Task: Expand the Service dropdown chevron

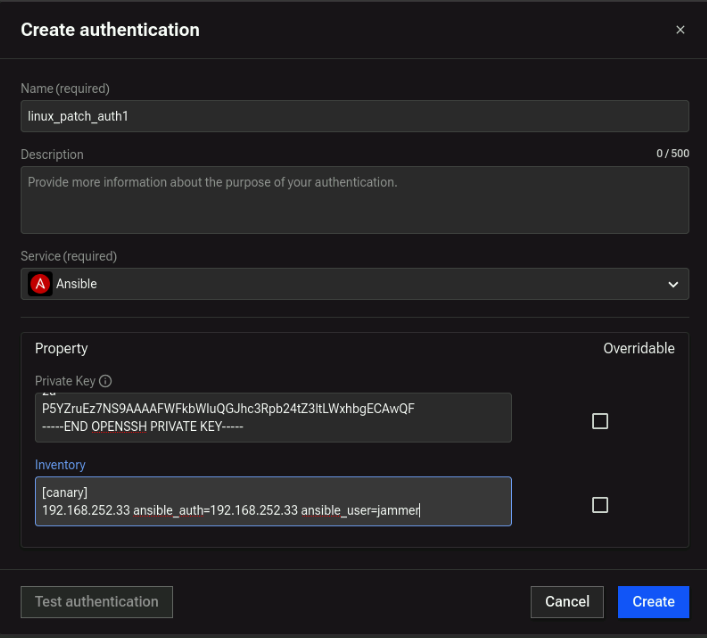Action: 673,285
